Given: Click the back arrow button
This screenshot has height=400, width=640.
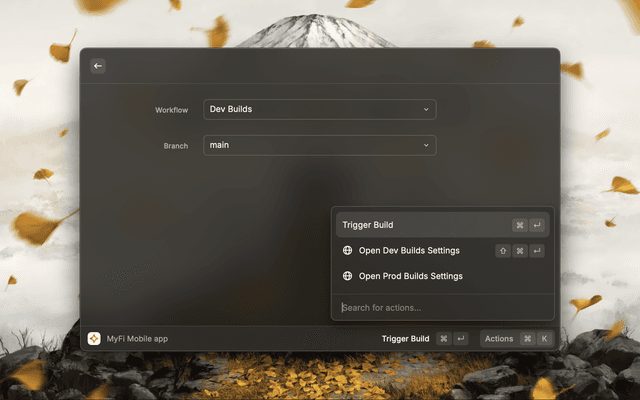Looking at the screenshot, I should [98, 66].
